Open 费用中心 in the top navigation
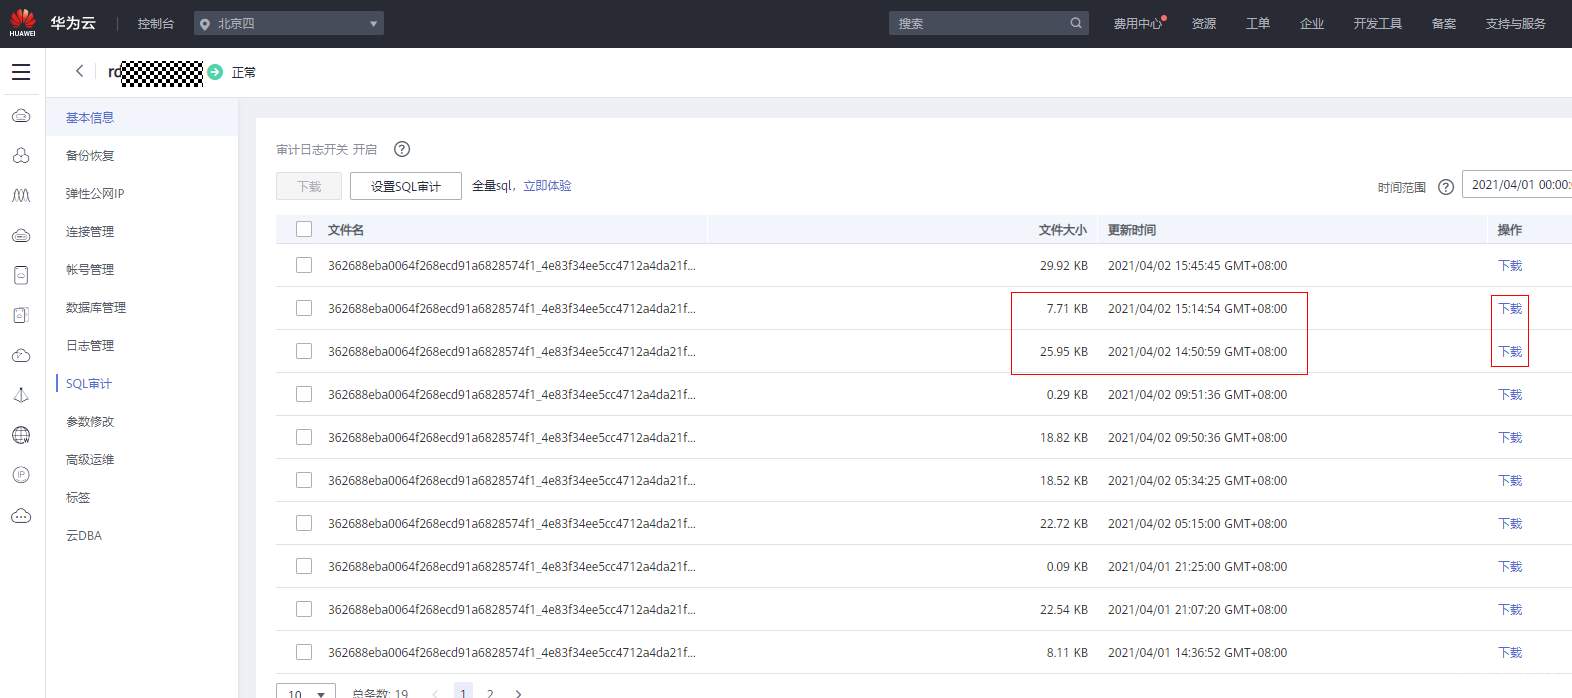1572x698 pixels. point(1138,24)
